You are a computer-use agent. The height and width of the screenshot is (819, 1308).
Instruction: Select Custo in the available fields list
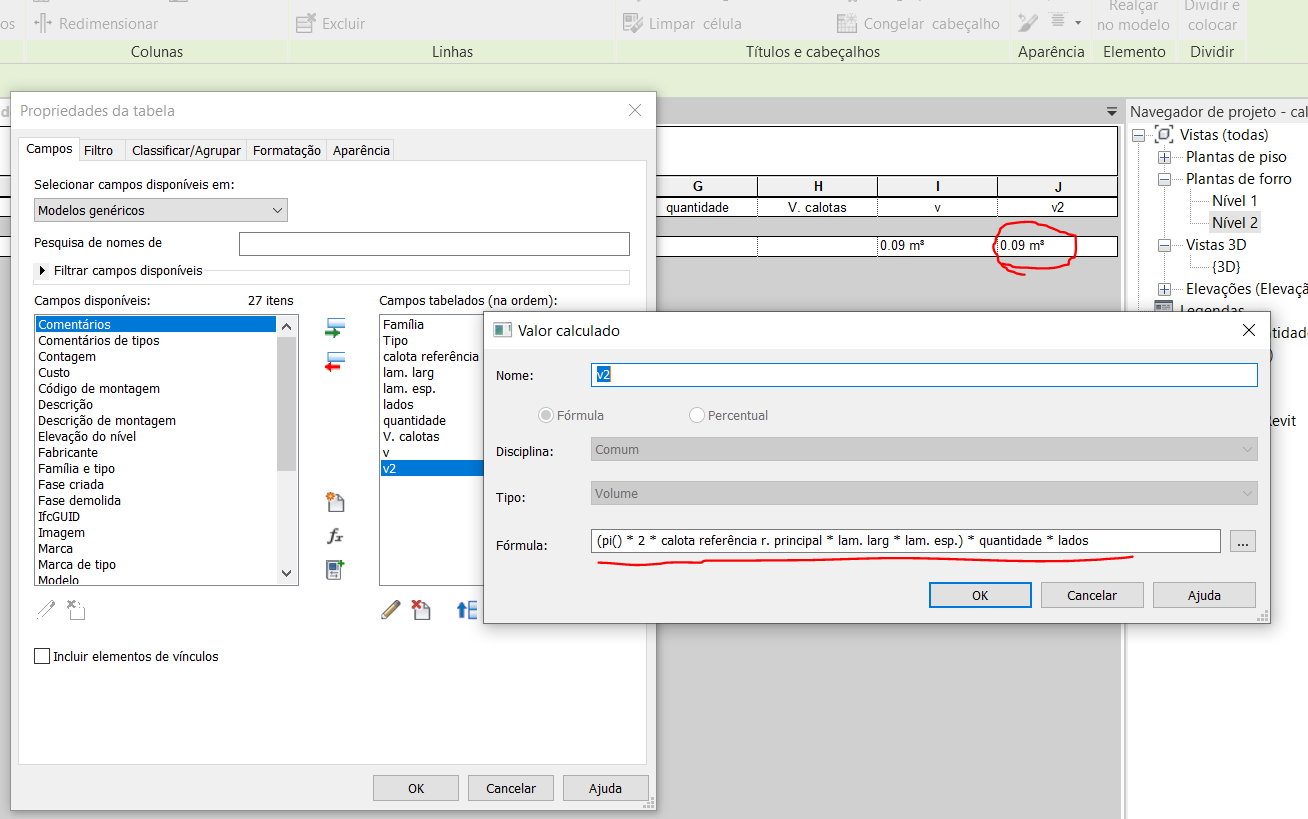(x=54, y=373)
